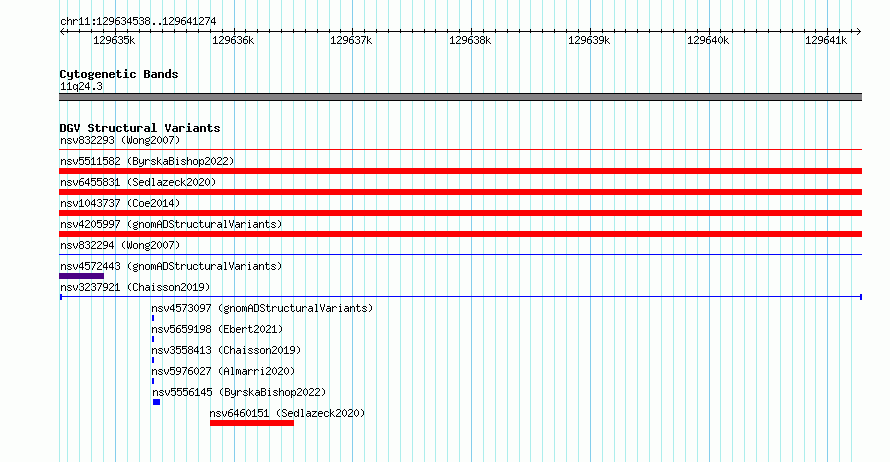Select nsv5556145 (ByrskaBishop2022) label

239,392
